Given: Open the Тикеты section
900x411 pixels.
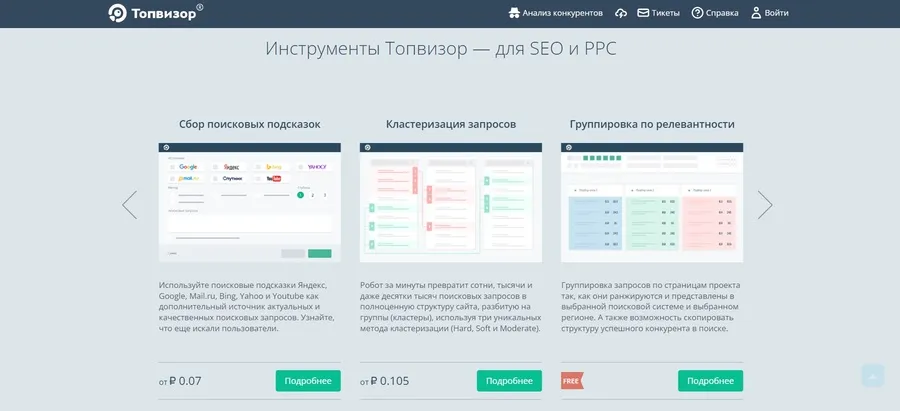Looking at the screenshot, I should pyautogui.click(x=658, y=13).
